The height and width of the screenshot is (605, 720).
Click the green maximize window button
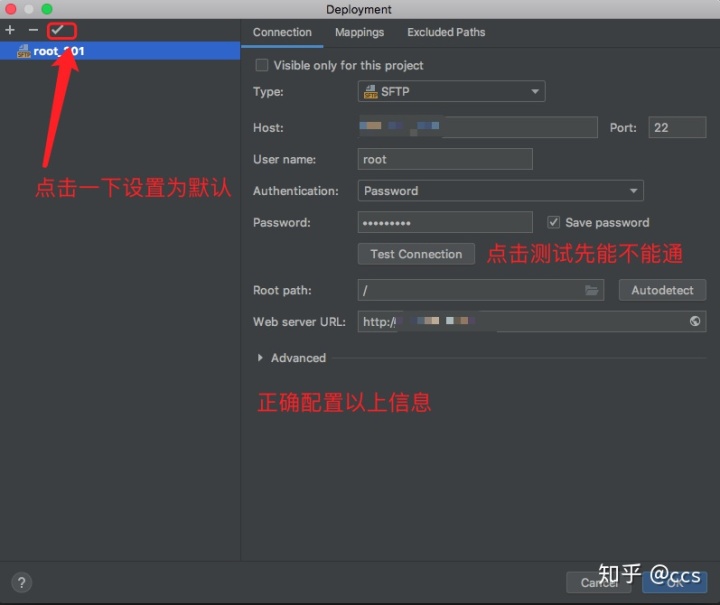[x=47, y=9]
